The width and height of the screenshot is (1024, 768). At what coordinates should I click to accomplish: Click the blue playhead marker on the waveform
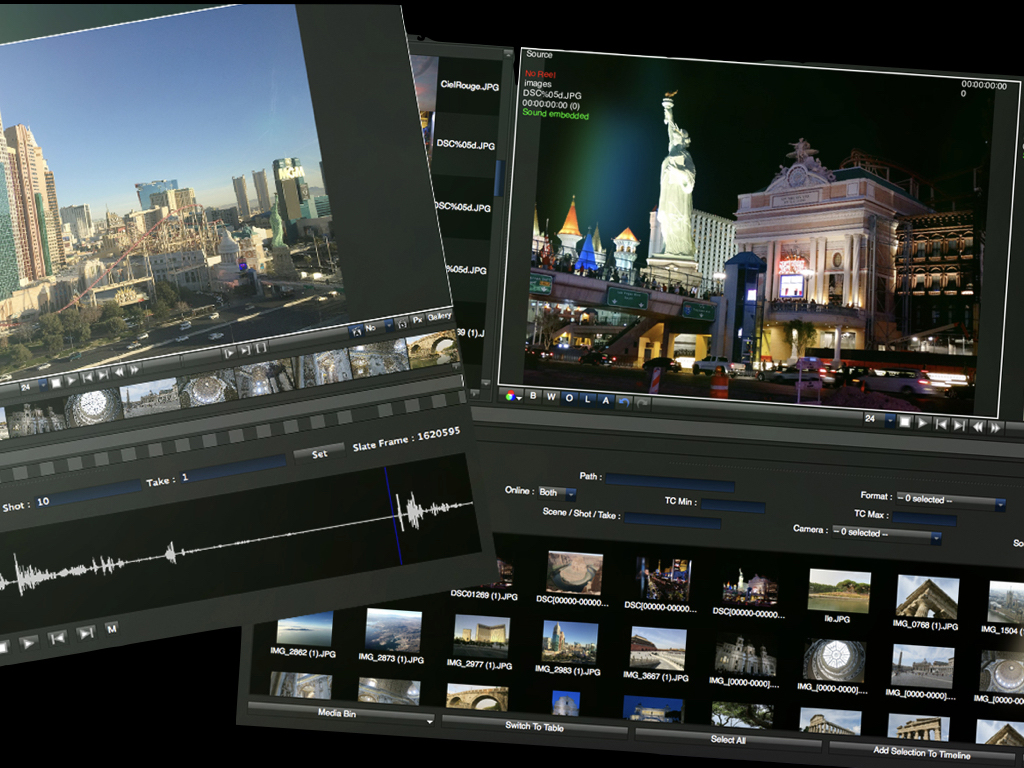coord(393,515)
